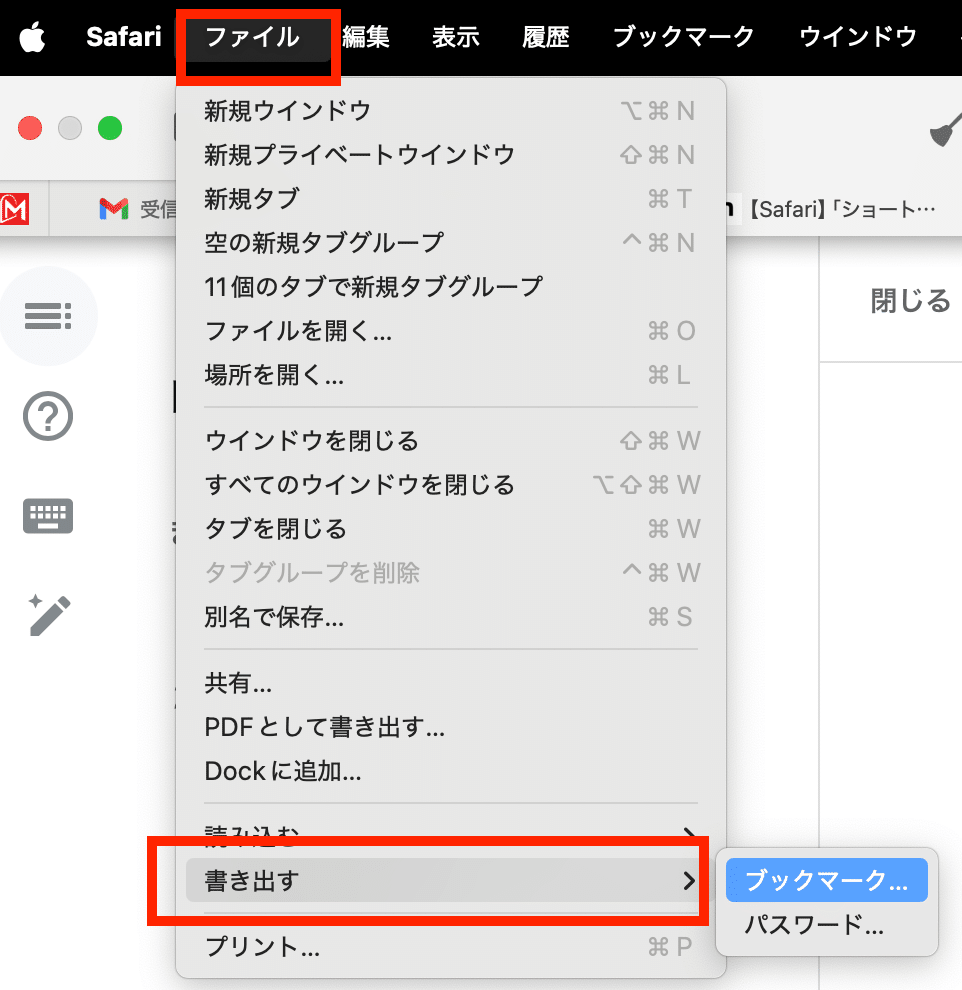Screen dimensions: 962x990
Task: Select 新規ウインドウ from the menu
Action: (450, 111)
